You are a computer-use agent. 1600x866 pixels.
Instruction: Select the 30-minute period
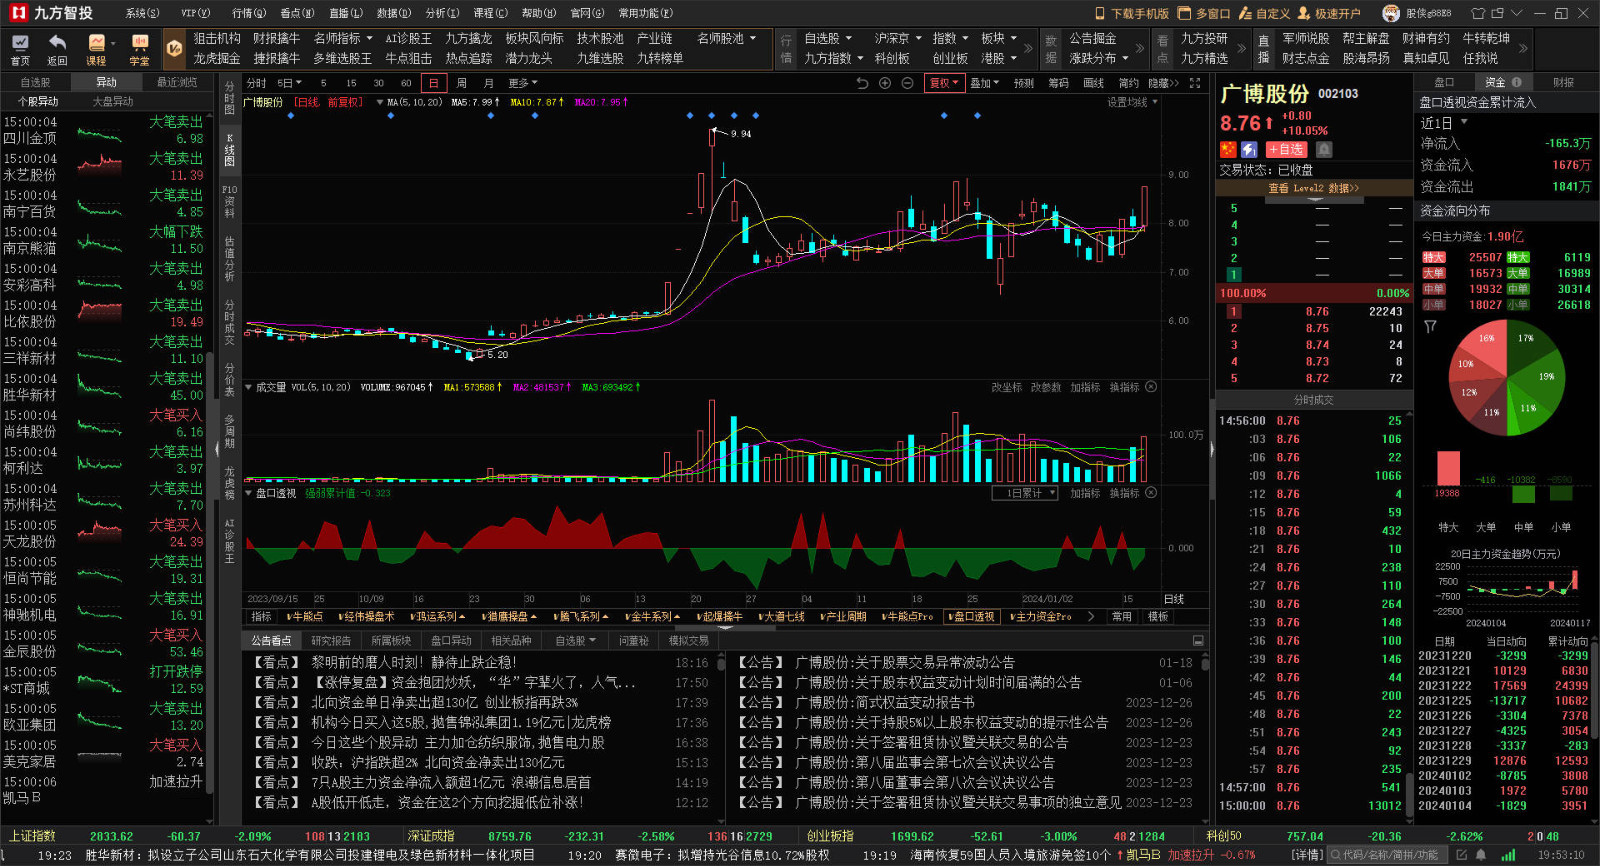coord(378,83)
